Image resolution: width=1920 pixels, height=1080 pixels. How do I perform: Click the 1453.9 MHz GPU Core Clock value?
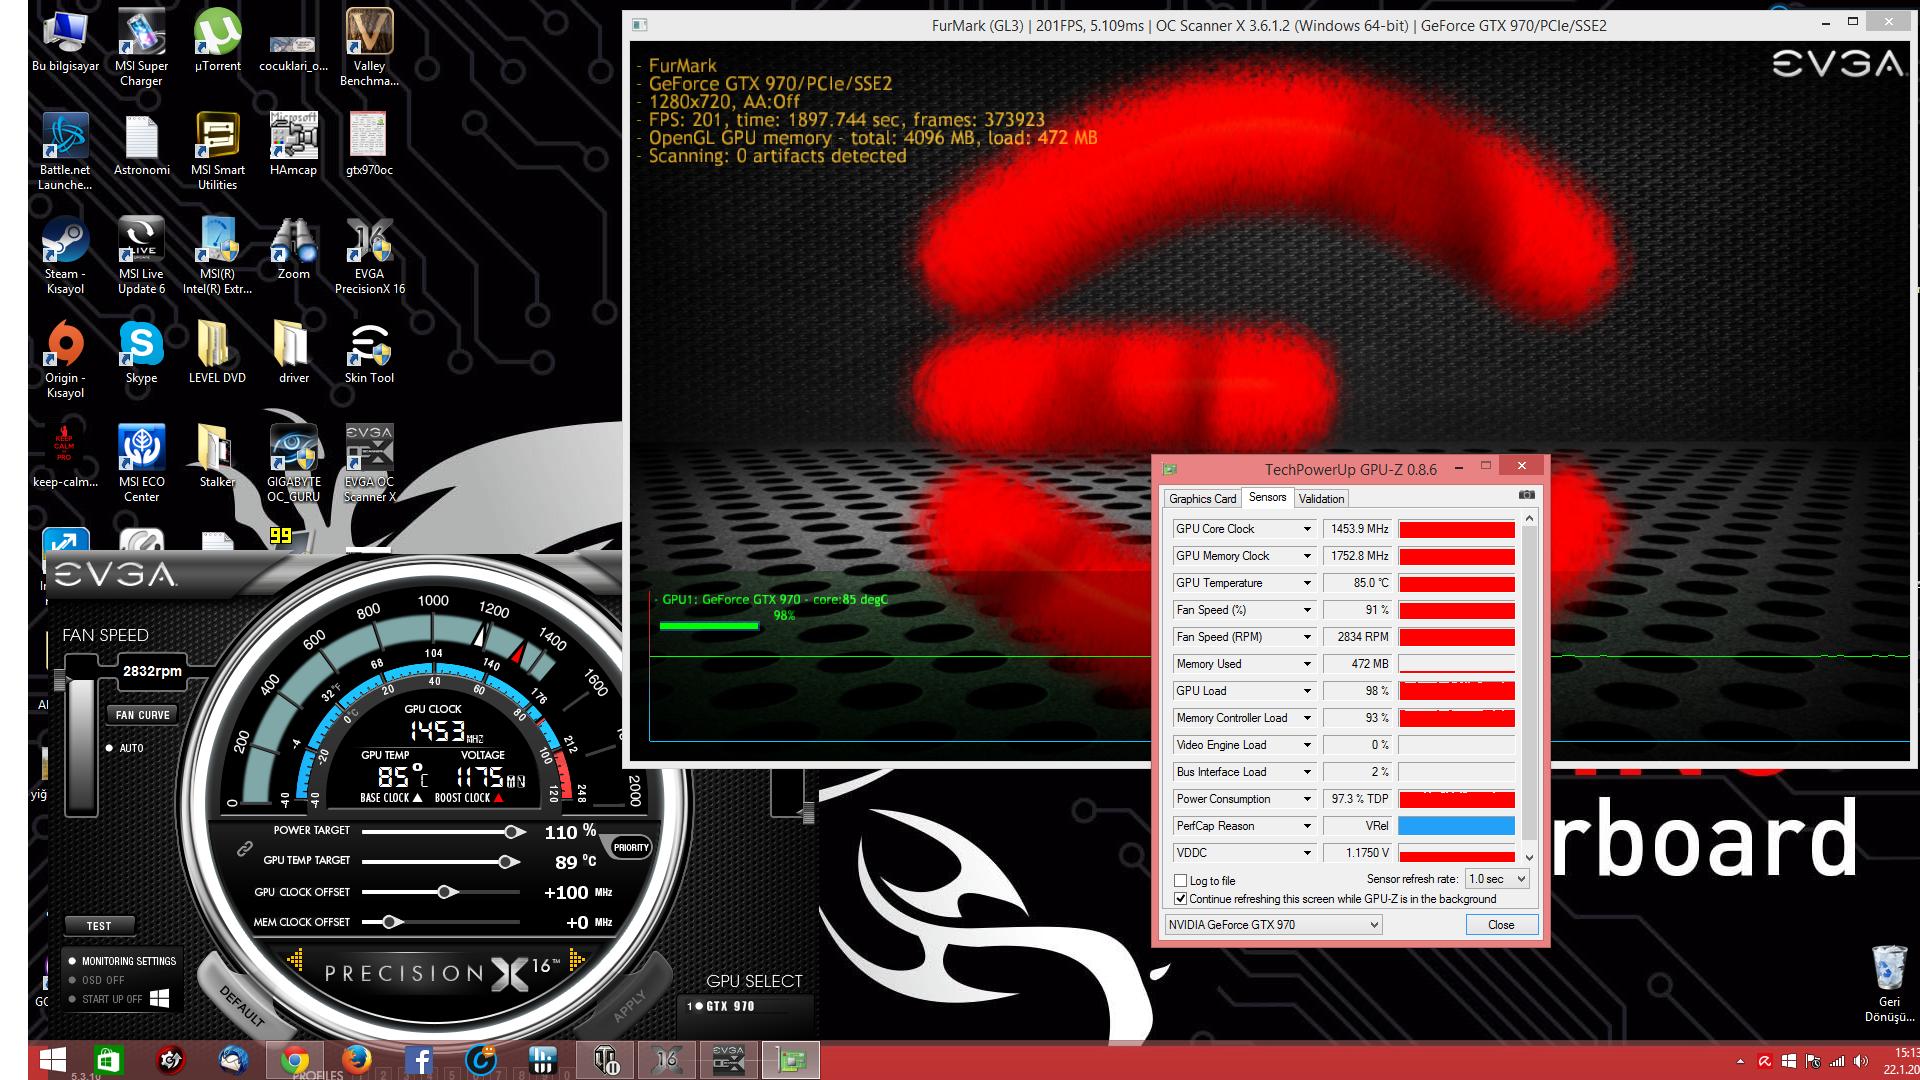click(x=1359, y=529)
